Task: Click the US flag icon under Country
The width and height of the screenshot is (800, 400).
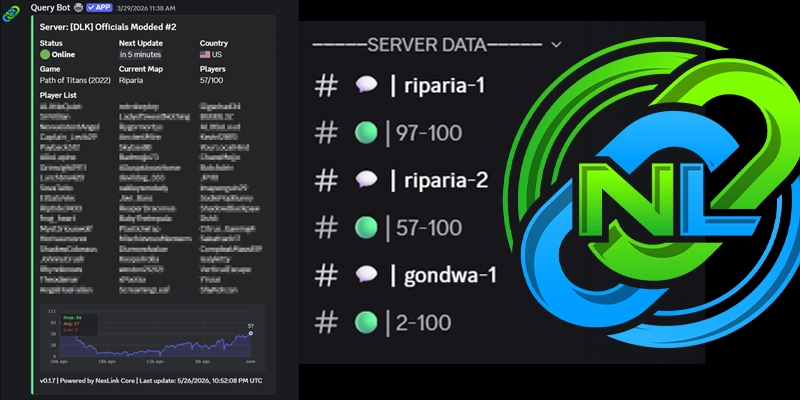Action: click(x=205, y=55)
